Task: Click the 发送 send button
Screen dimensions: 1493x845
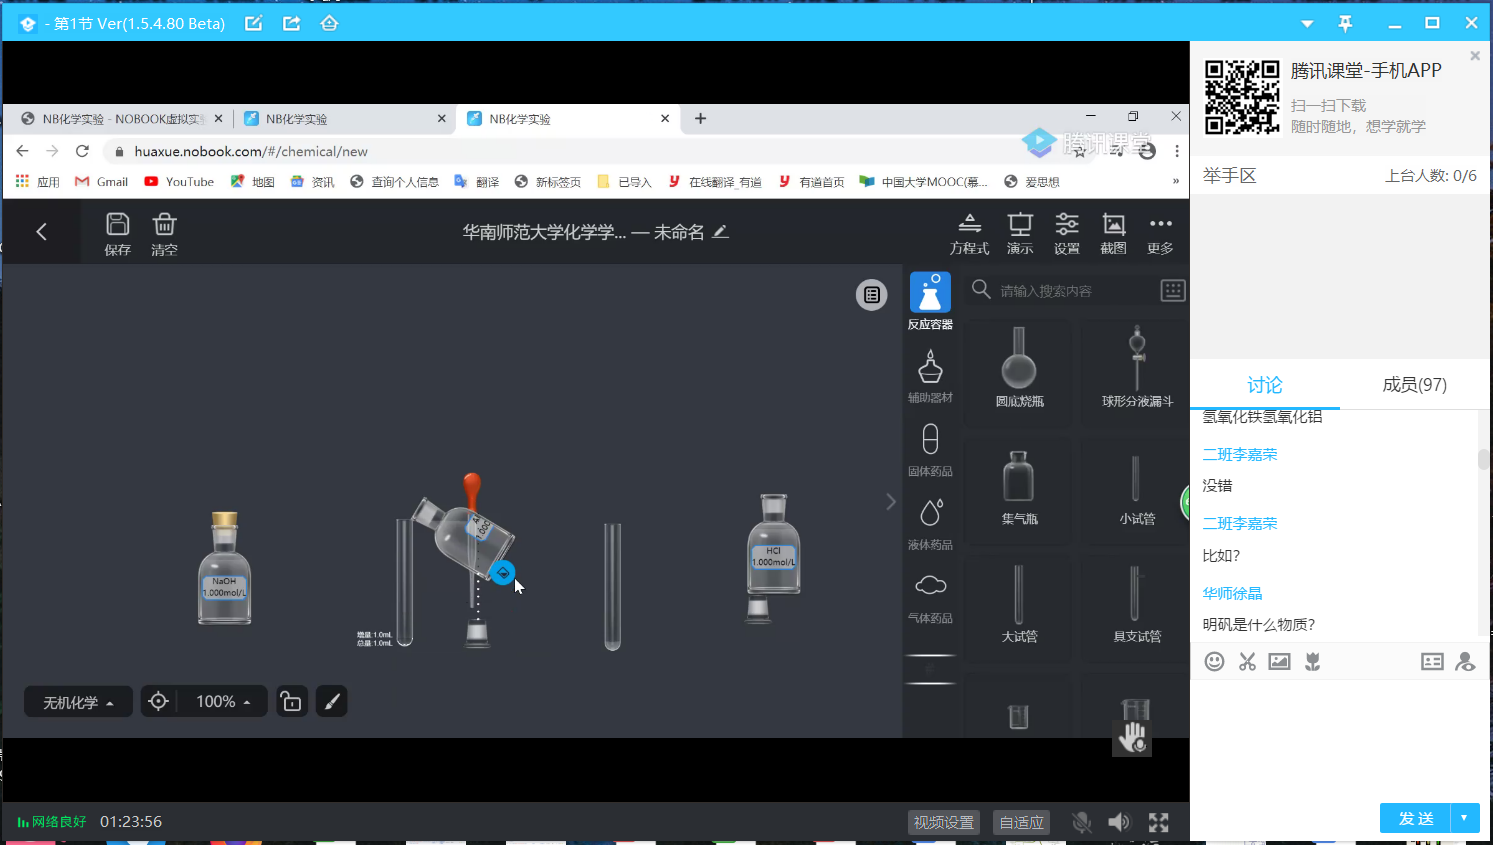Action: (1415, 818)
